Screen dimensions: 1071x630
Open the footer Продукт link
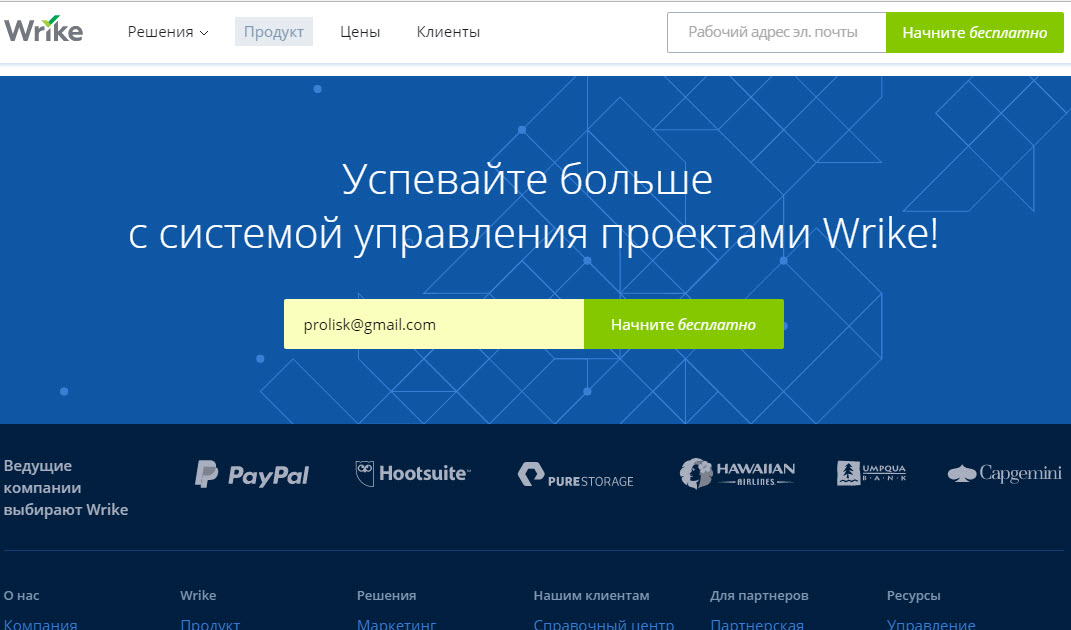tap(210, 624)
